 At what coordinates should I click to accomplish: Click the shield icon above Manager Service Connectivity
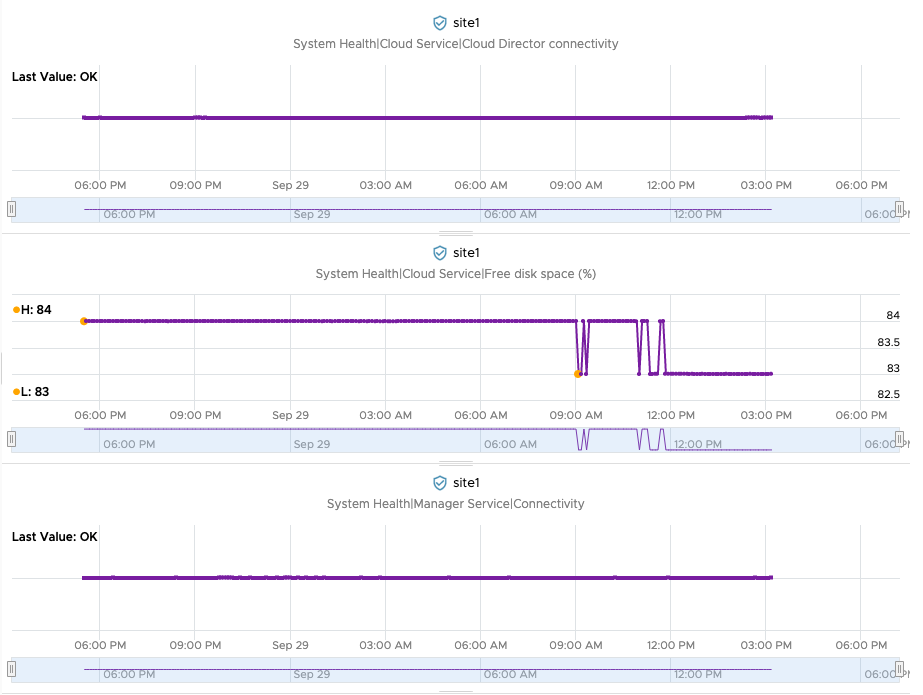439,483
